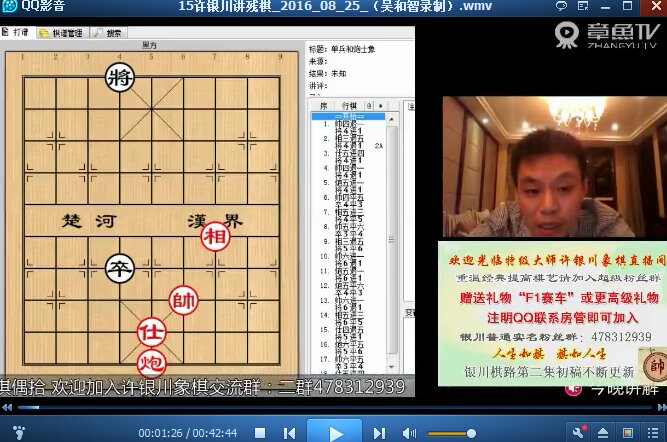Viewport: 667px width, 442px height.
Task: Jump to the previous video
Action: pyautogui.click(x=290, y=433)
